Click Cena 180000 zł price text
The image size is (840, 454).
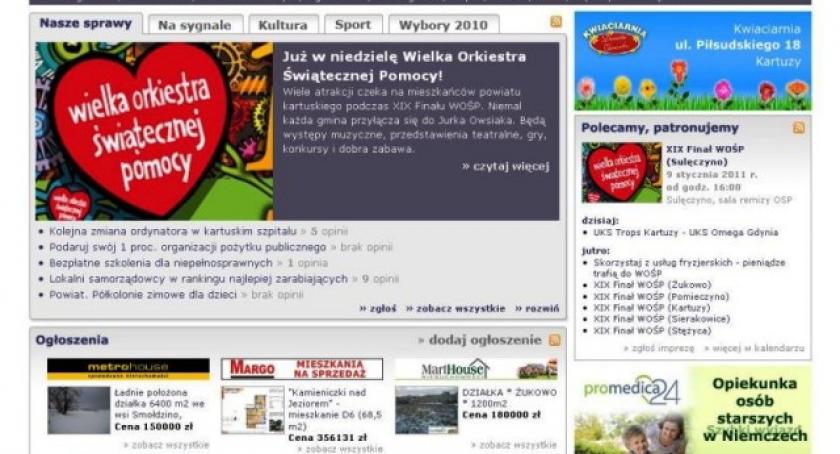501,415
